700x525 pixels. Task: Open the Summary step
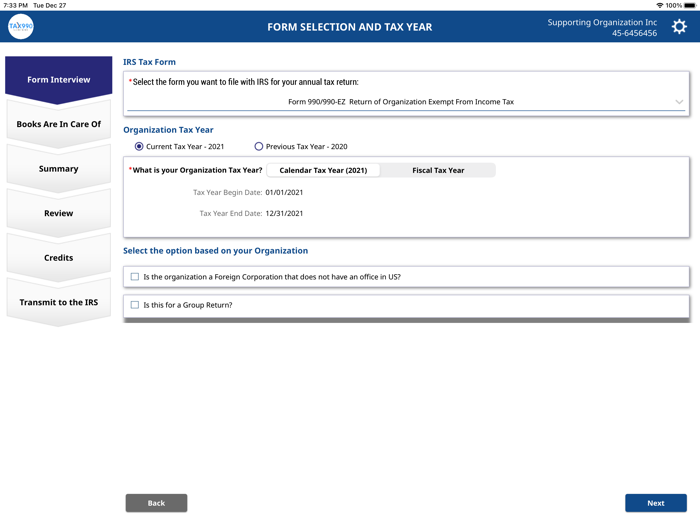pos(58,169)
